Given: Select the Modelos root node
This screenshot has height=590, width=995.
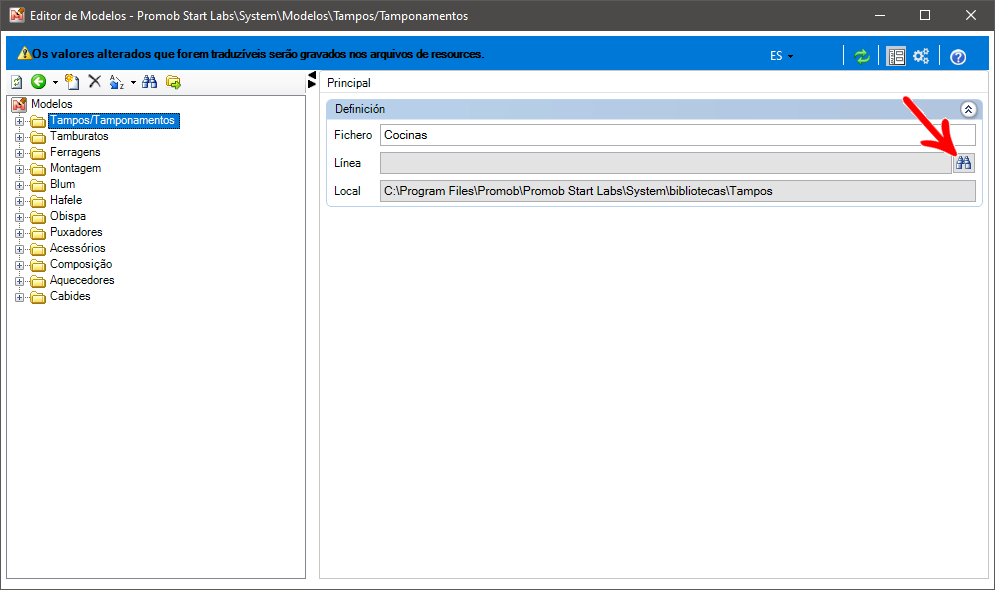Looking at the screenshot, I should (x=51, y=104).
